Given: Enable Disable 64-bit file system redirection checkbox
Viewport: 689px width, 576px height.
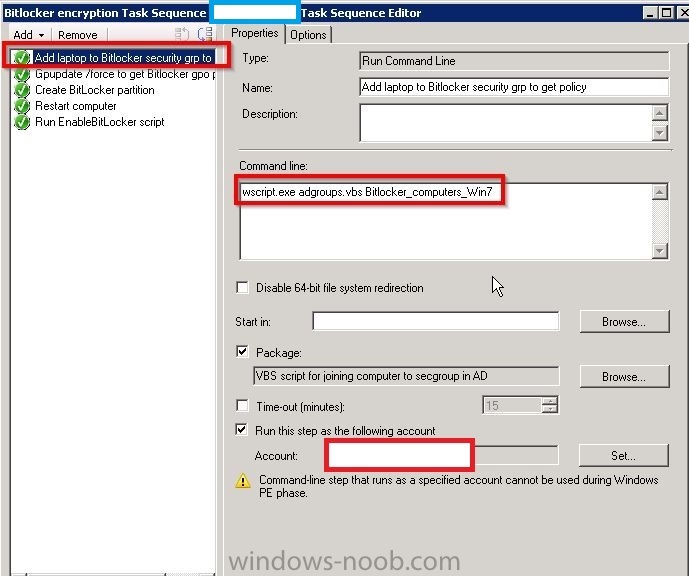Looking at the screenshot, I should (242, 287).
